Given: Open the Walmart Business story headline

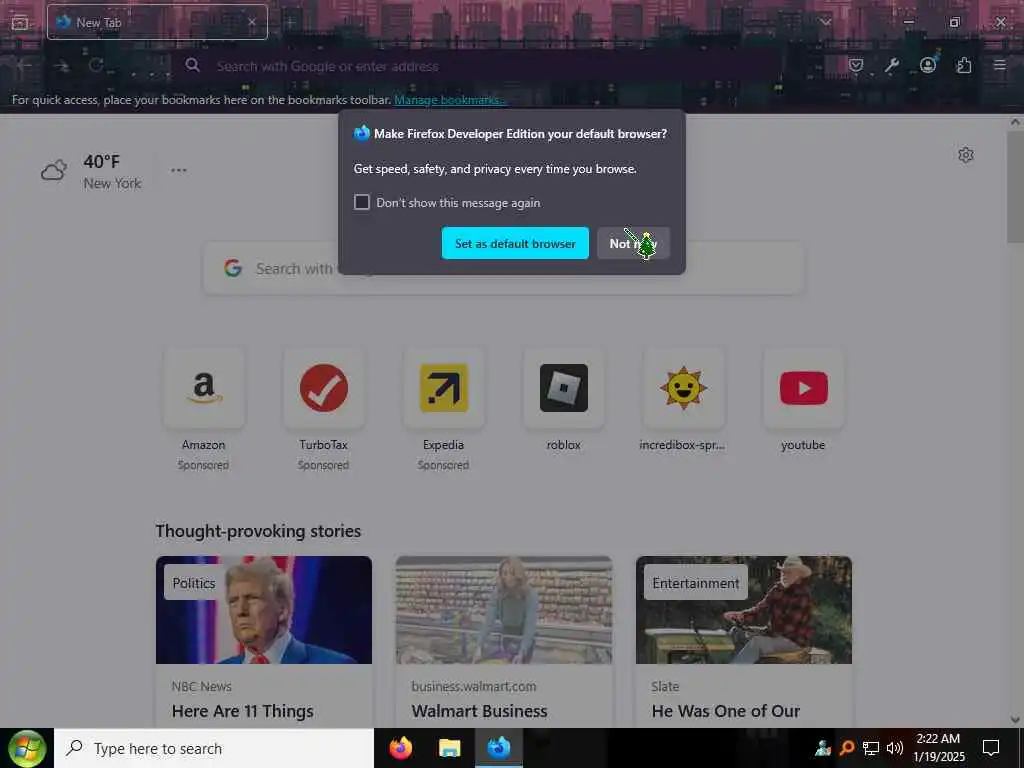Looking at the screenshot, I should click(x=479, y=711).
